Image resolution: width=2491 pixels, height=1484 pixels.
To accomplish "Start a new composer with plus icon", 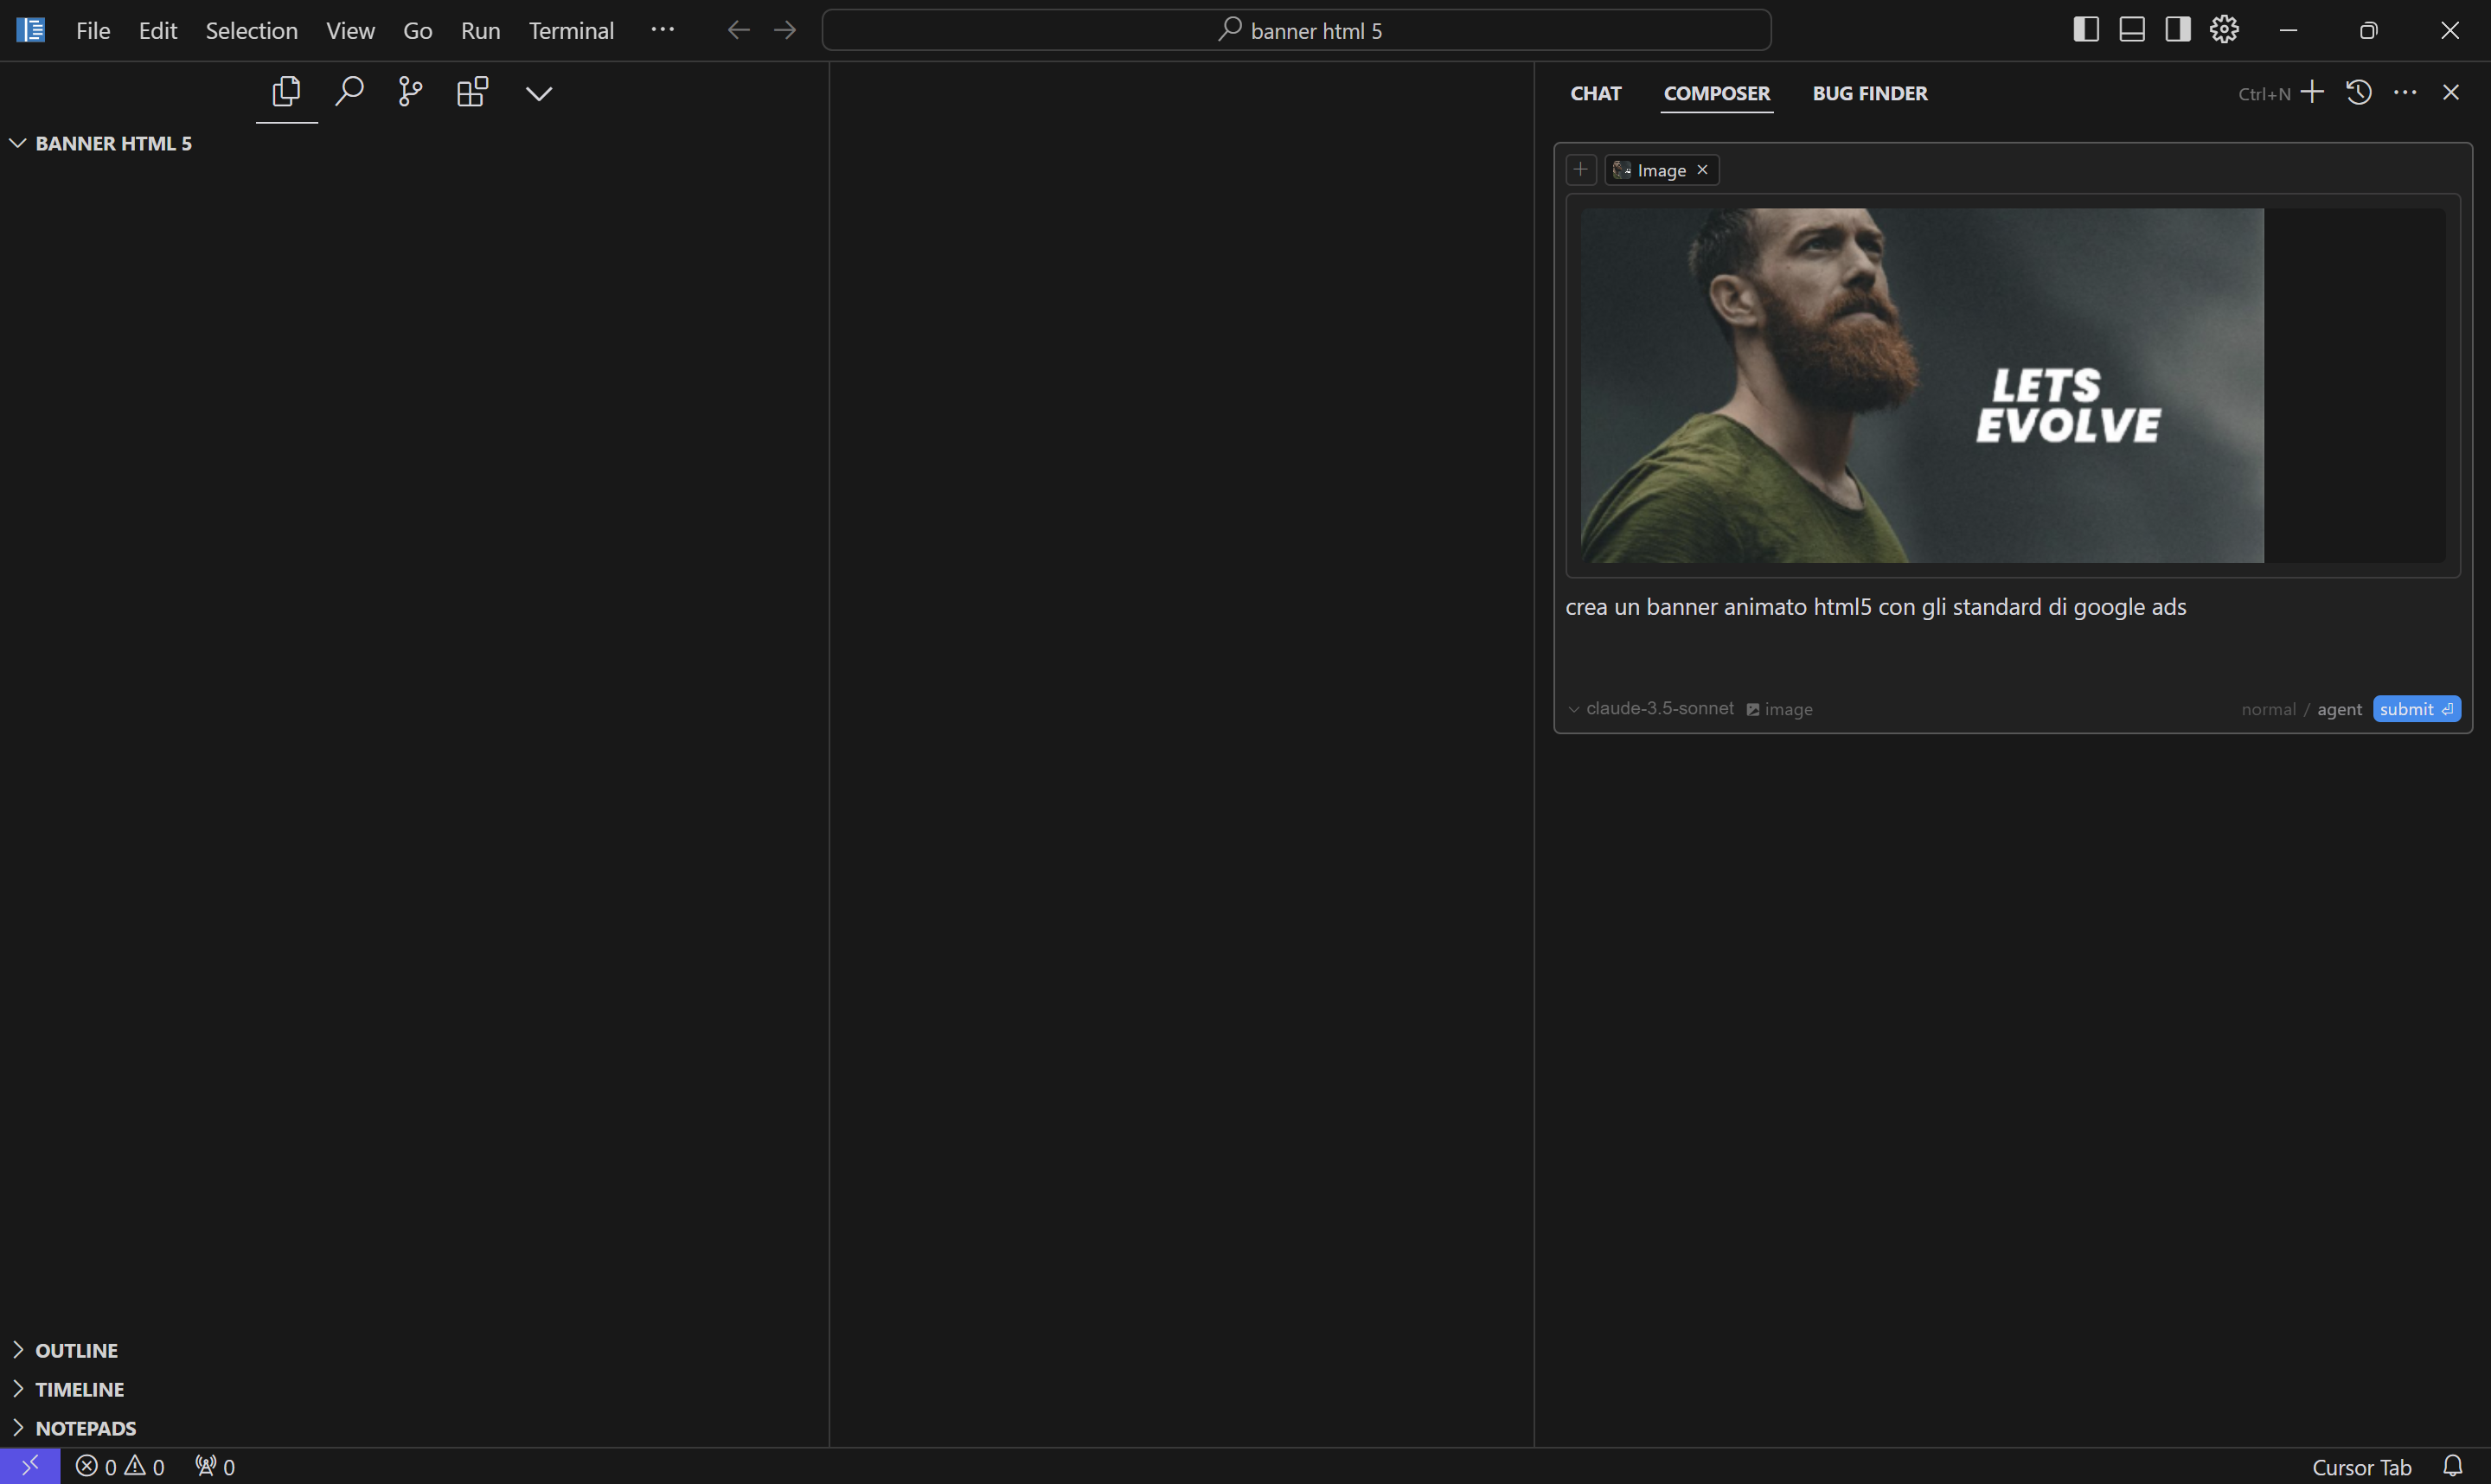I will (2312, 92).
